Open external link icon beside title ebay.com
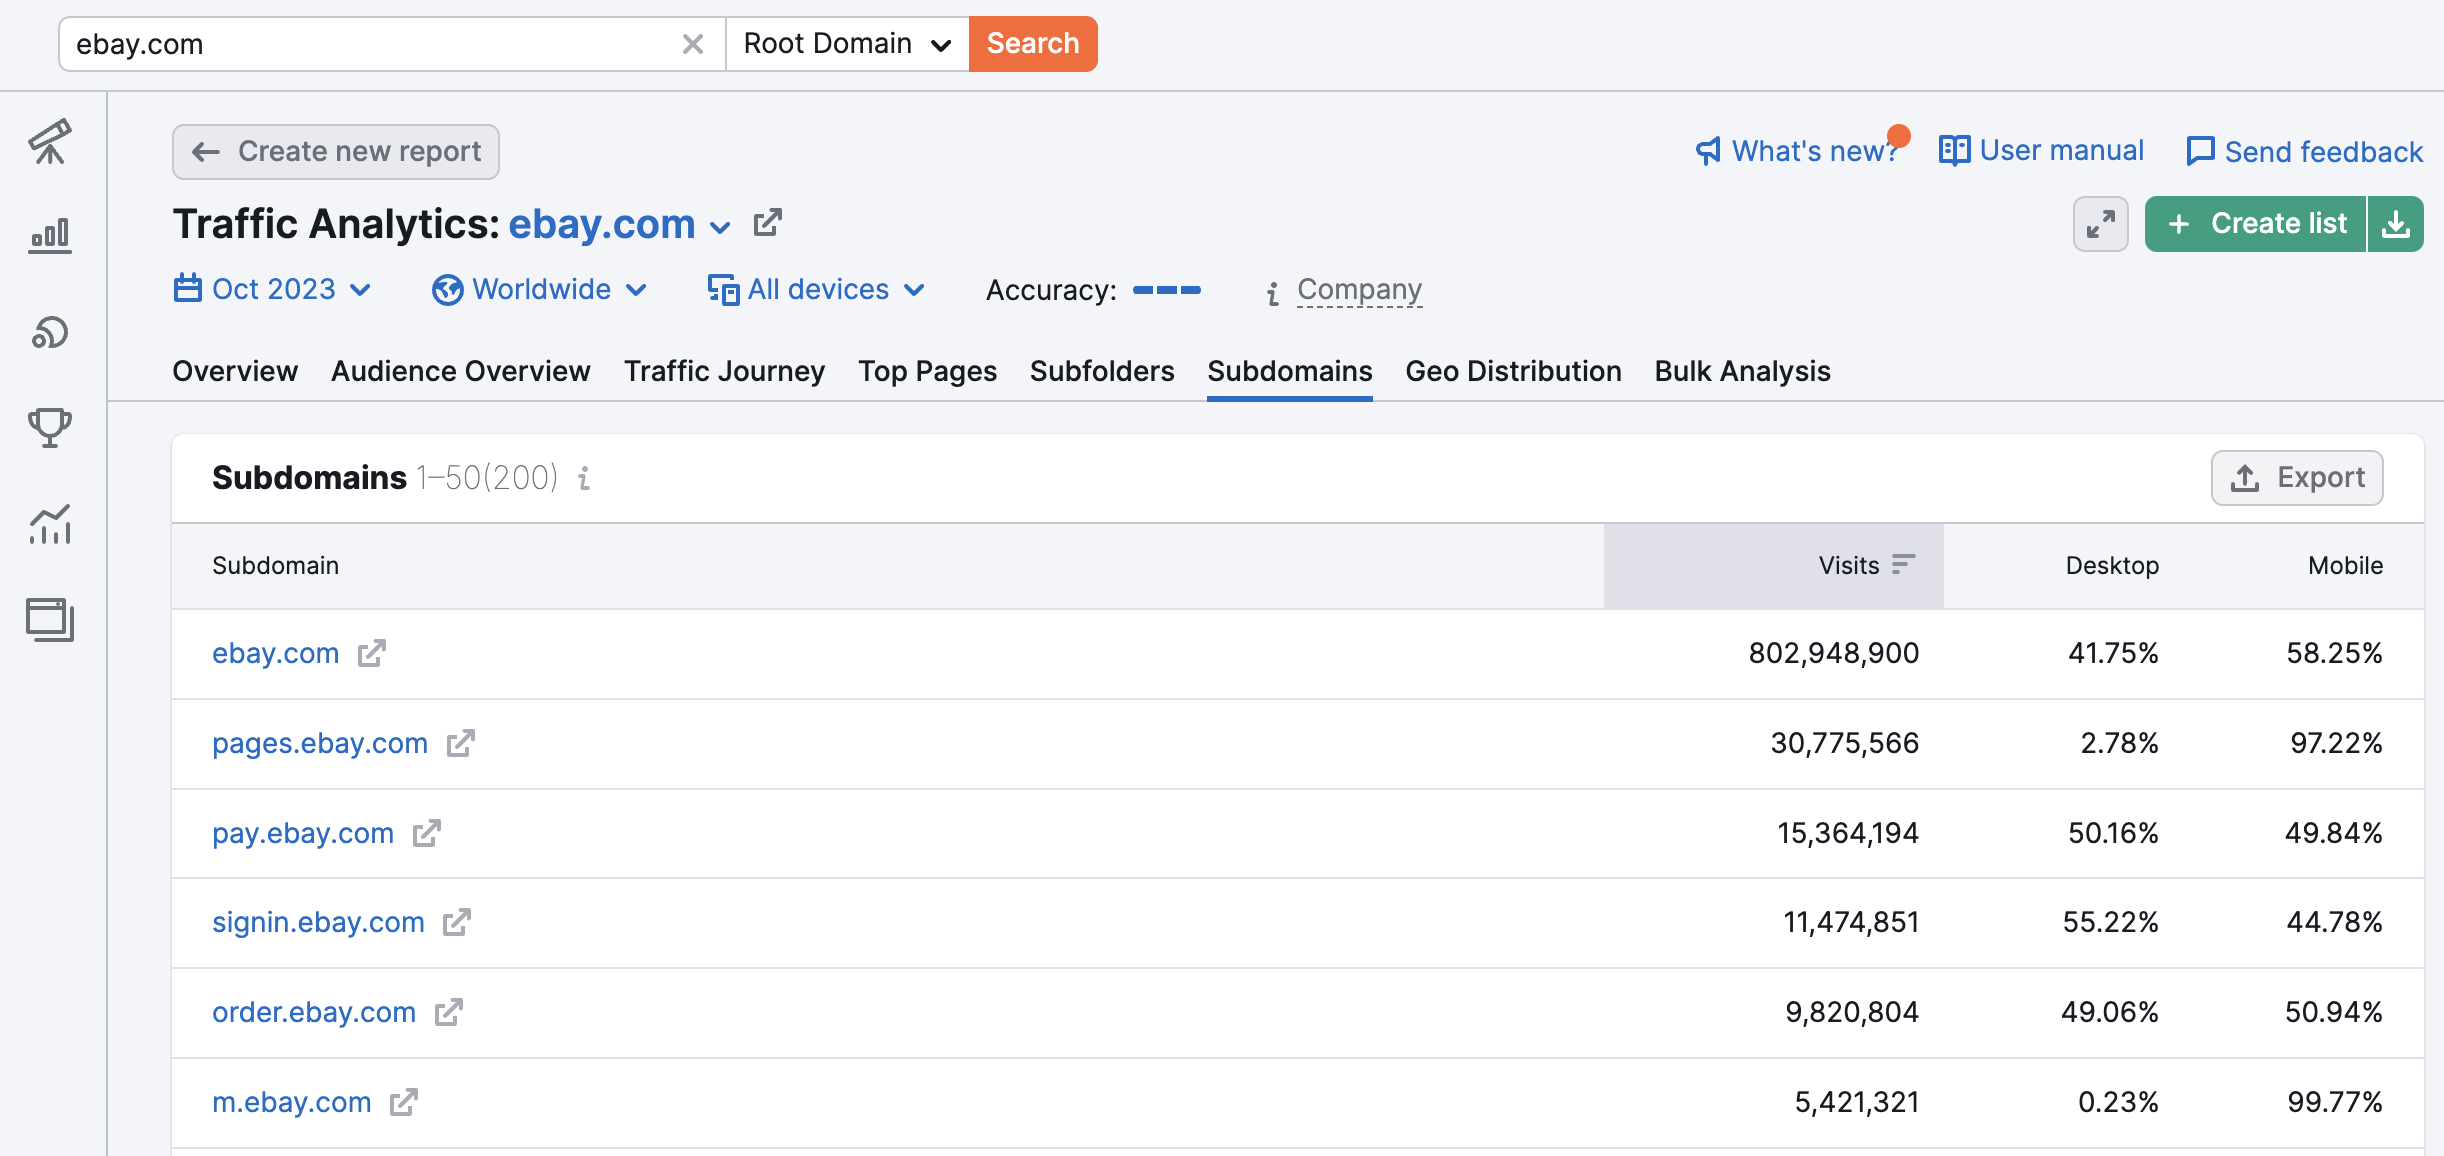Image resolution: width=2444 pixels, height=1156 pixels. (x=767, y=223)
